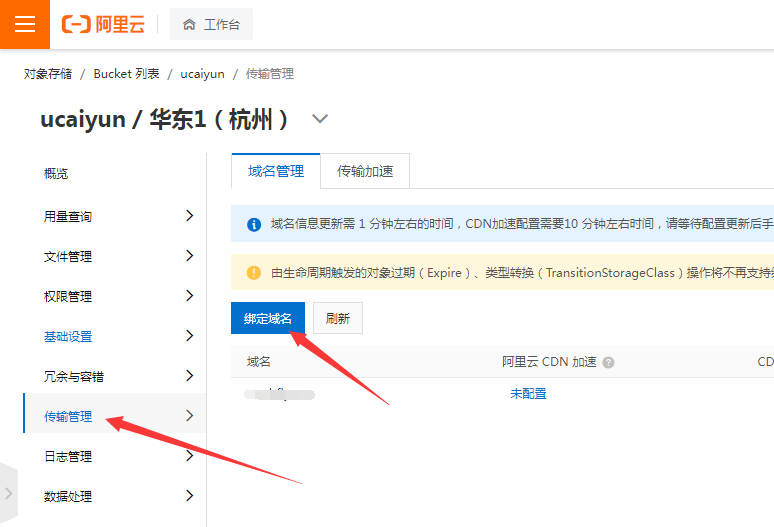Expand 数据处理 chevron arrow
Screen dimensions: 774x527
point(190,495)
